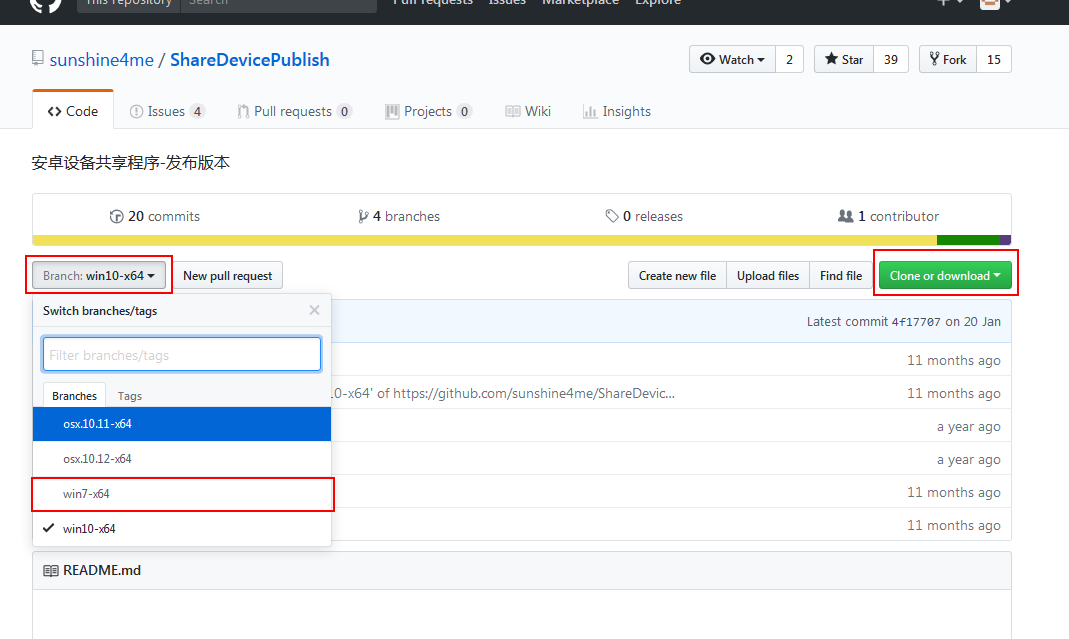1069x639 pixels.
Task: Click the fork icon on Fork button
Action: [934, 59]
